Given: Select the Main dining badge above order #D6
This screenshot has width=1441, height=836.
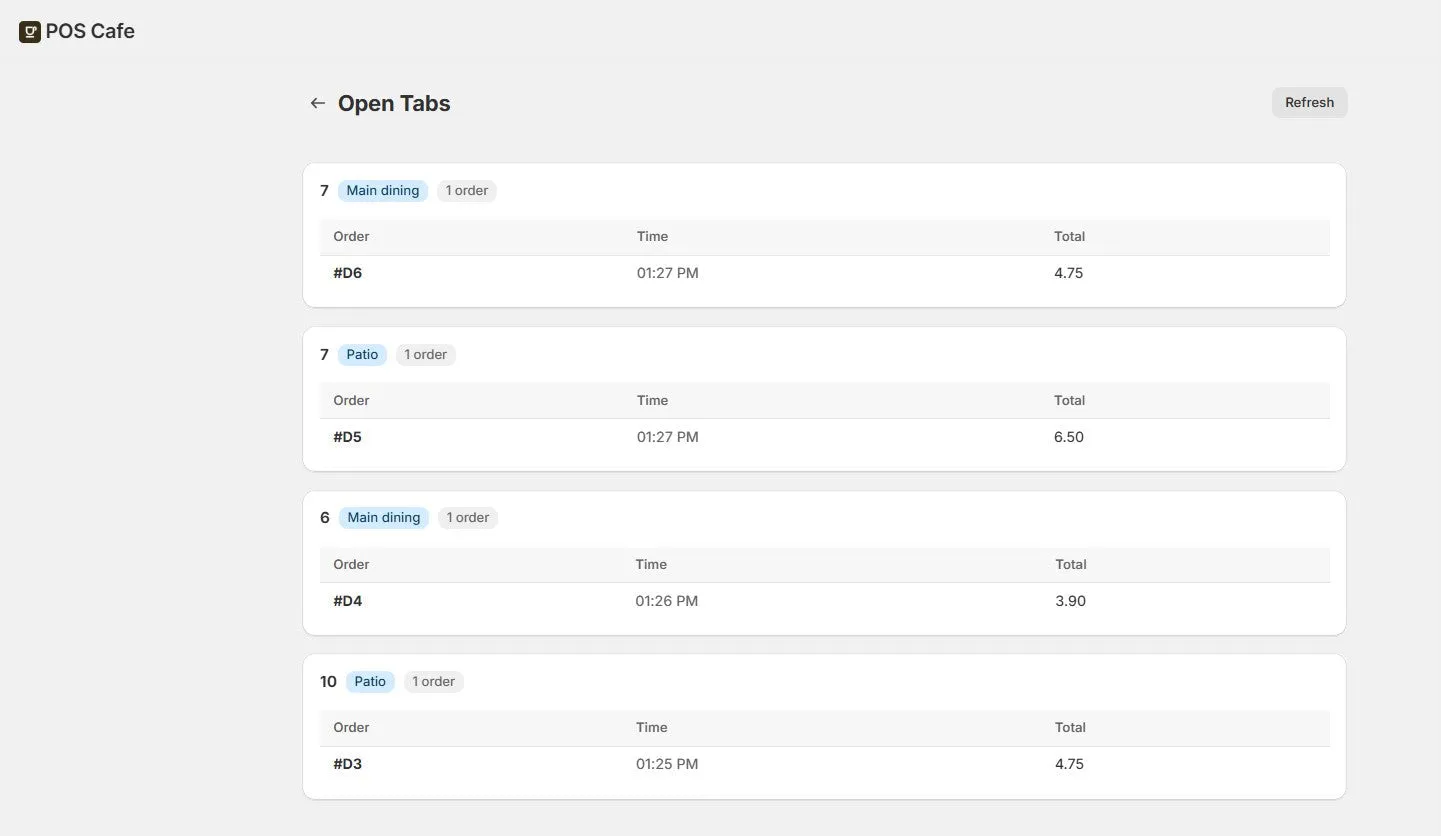Looking at the screenshot, I should [x=383, y=190].
